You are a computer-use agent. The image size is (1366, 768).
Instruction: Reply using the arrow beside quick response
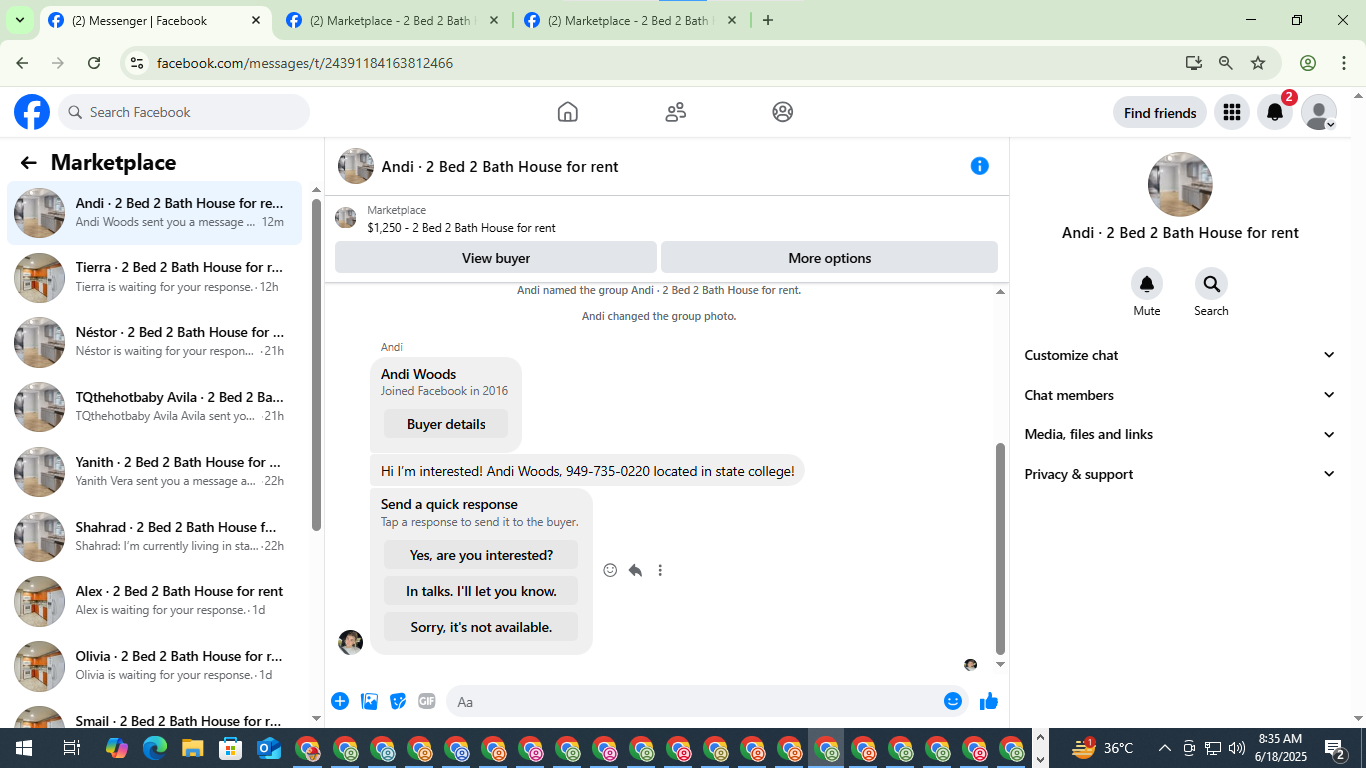[635, 570]
